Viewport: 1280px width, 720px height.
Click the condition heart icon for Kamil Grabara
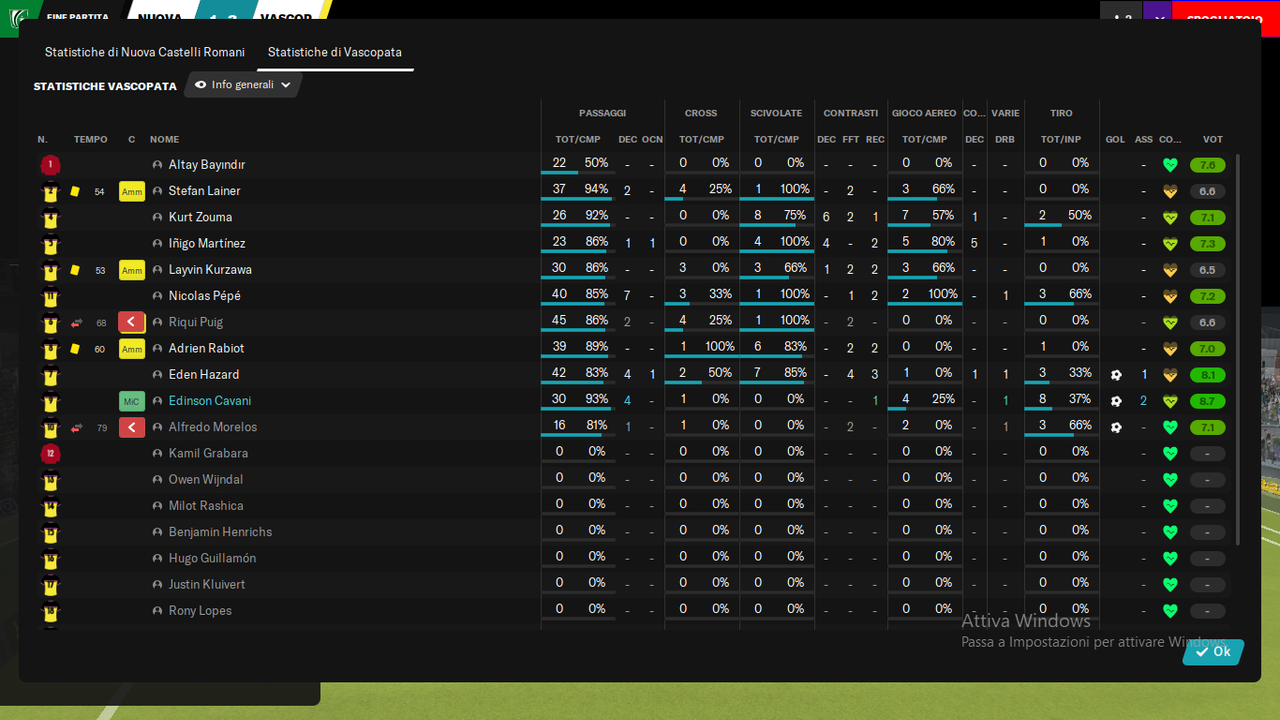pos(1170,454)
